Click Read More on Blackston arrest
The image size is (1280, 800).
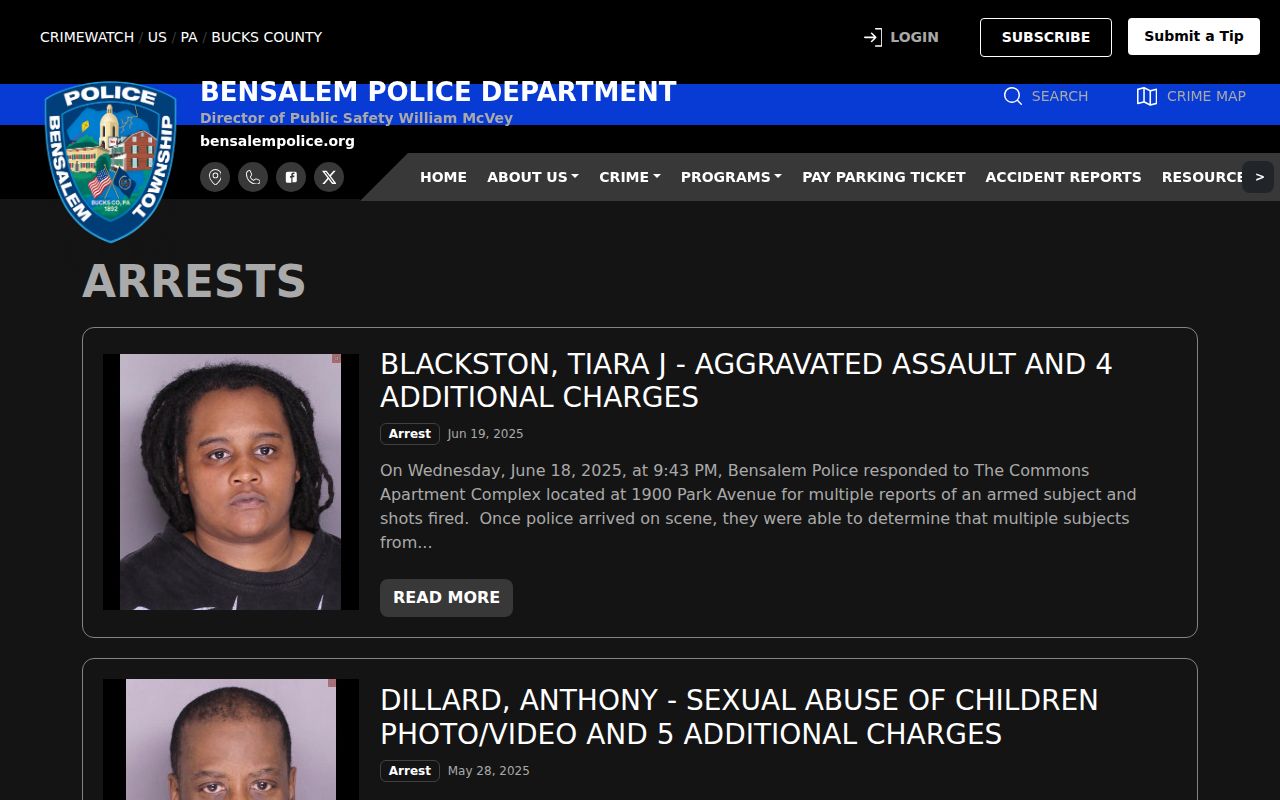[x=446, y=598]
